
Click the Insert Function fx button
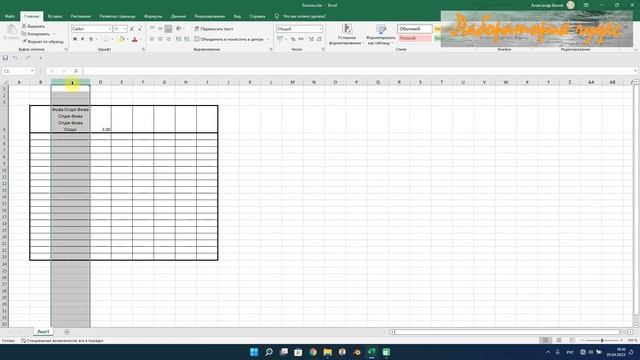[x=76, y=71]
